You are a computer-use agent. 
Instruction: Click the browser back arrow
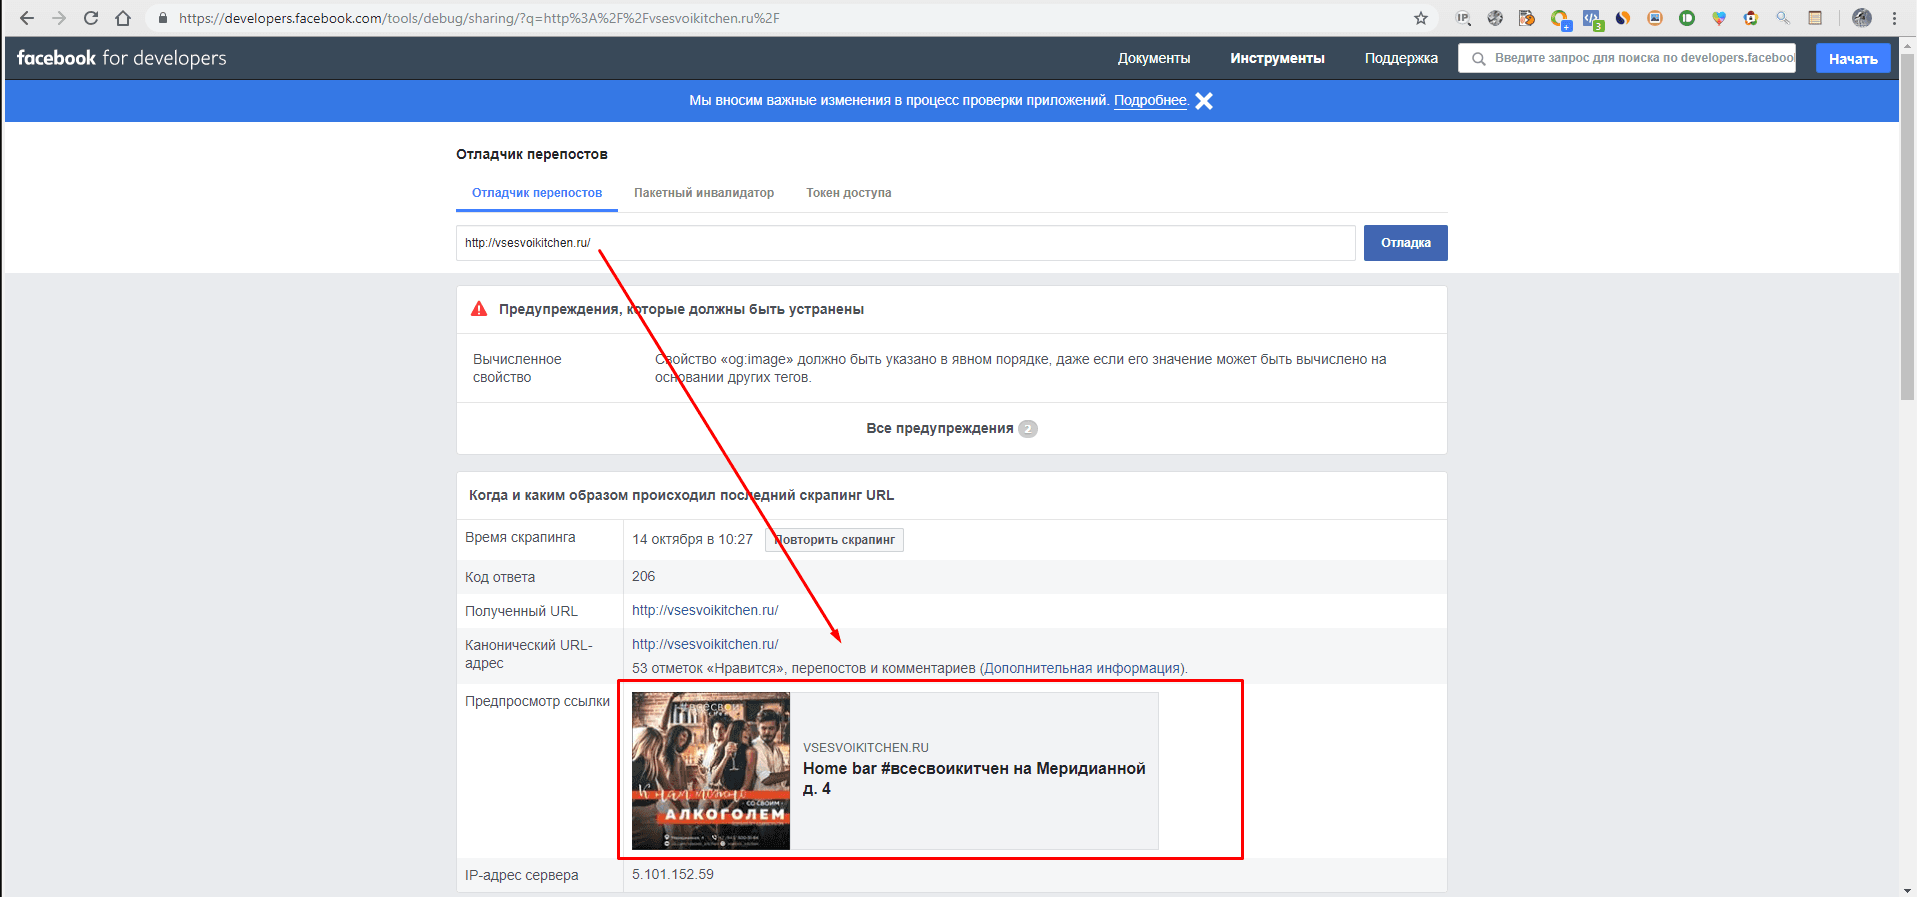(x=27, y=18)
